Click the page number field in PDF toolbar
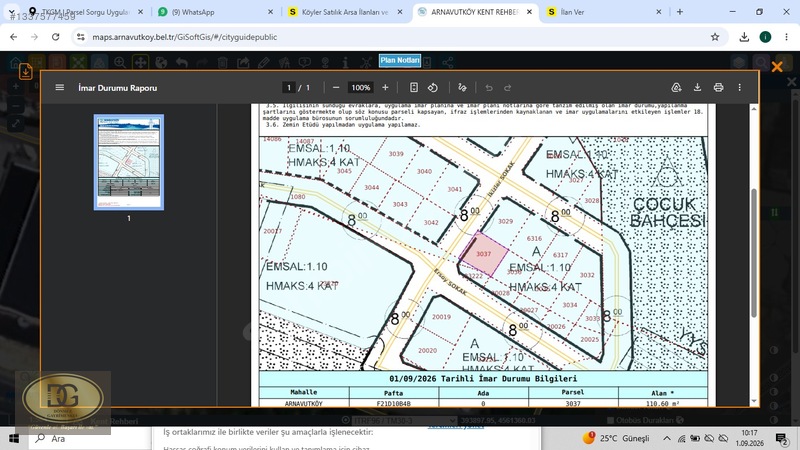Image resolution: width=800 pixels, height=450 pixels. click(289, 88)
